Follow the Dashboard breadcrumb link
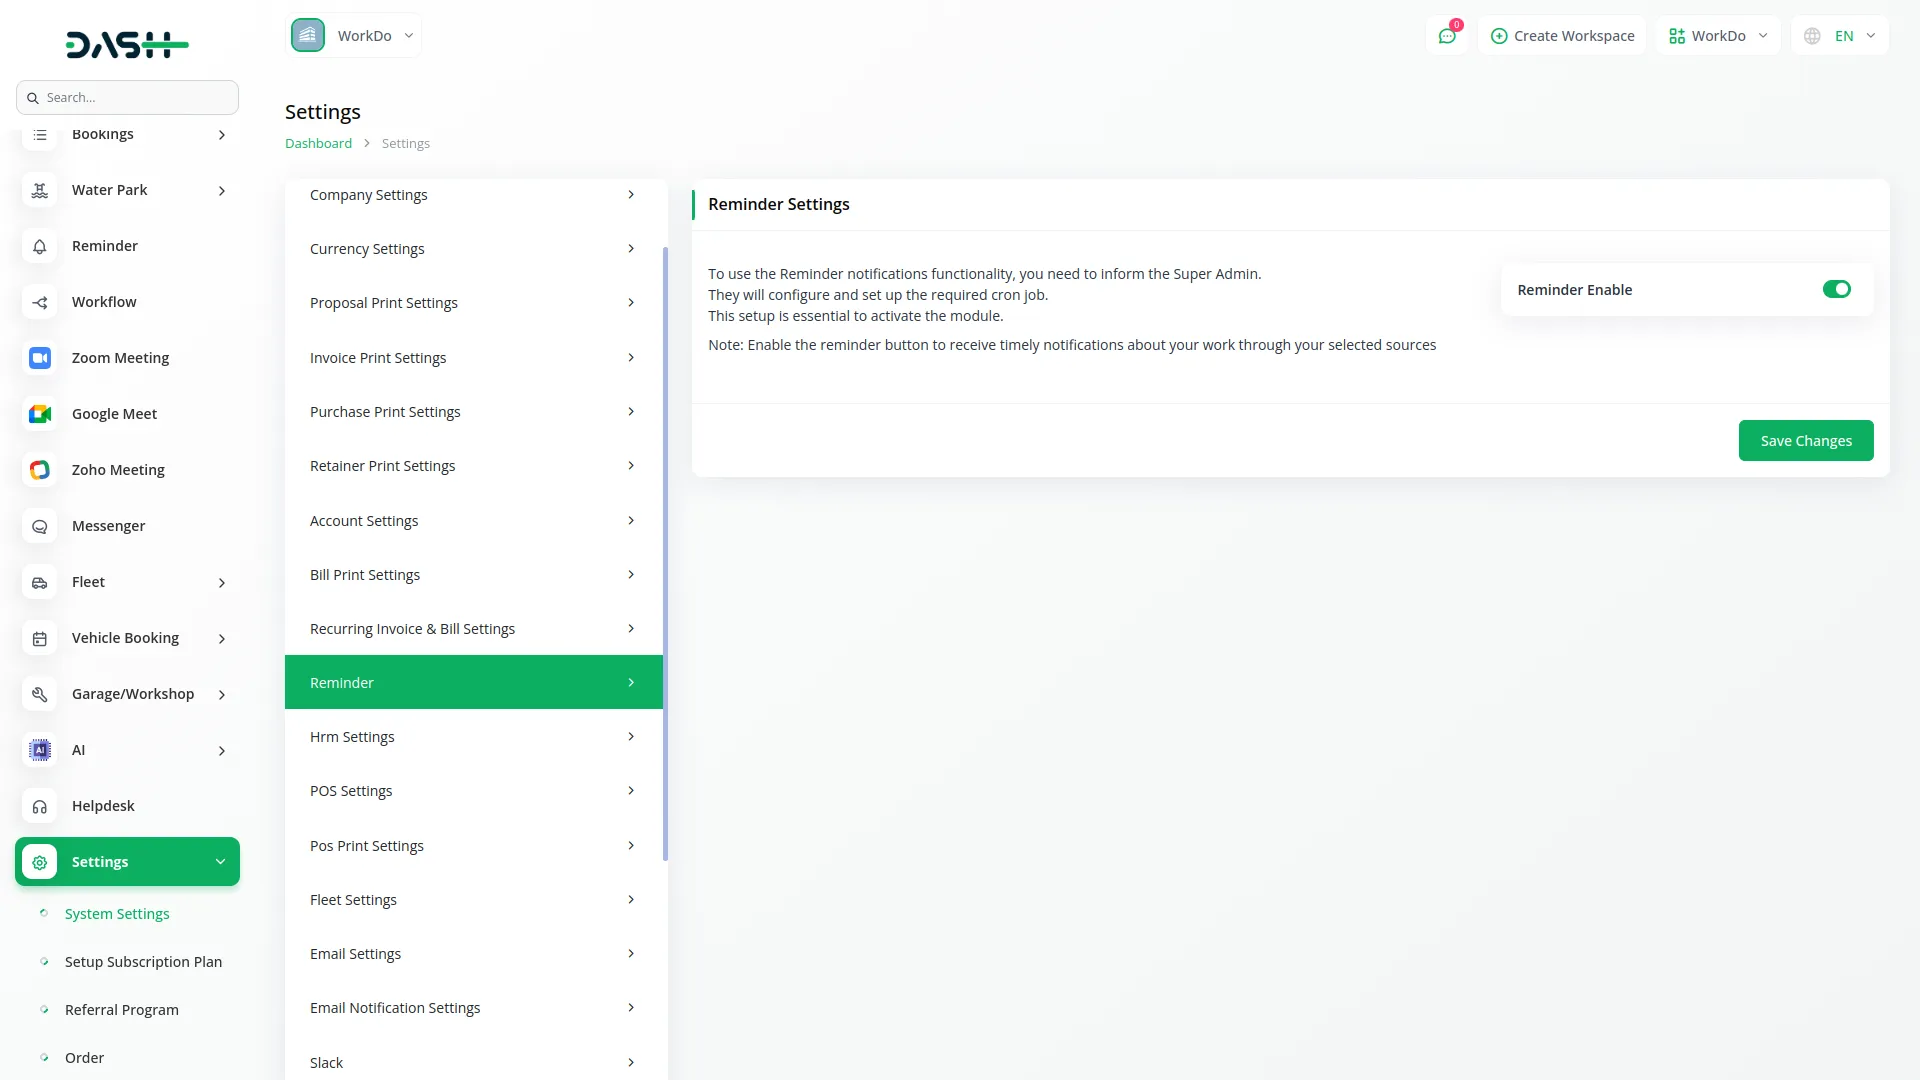 tap(318, 144)
